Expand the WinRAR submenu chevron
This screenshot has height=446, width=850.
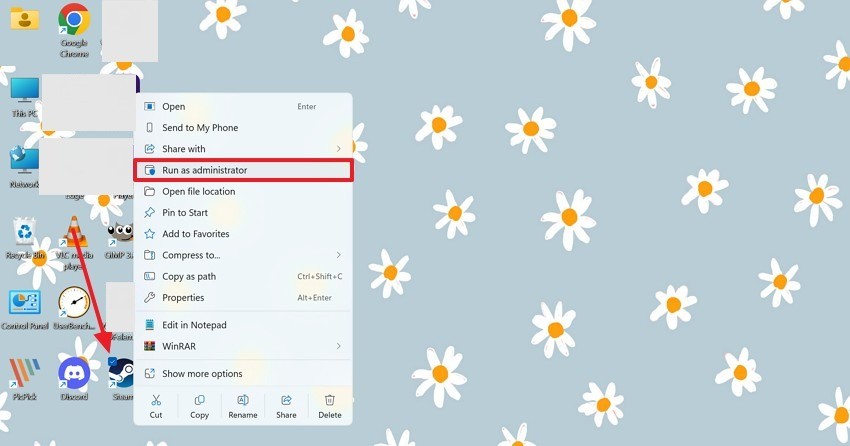(x=338, y=346)
